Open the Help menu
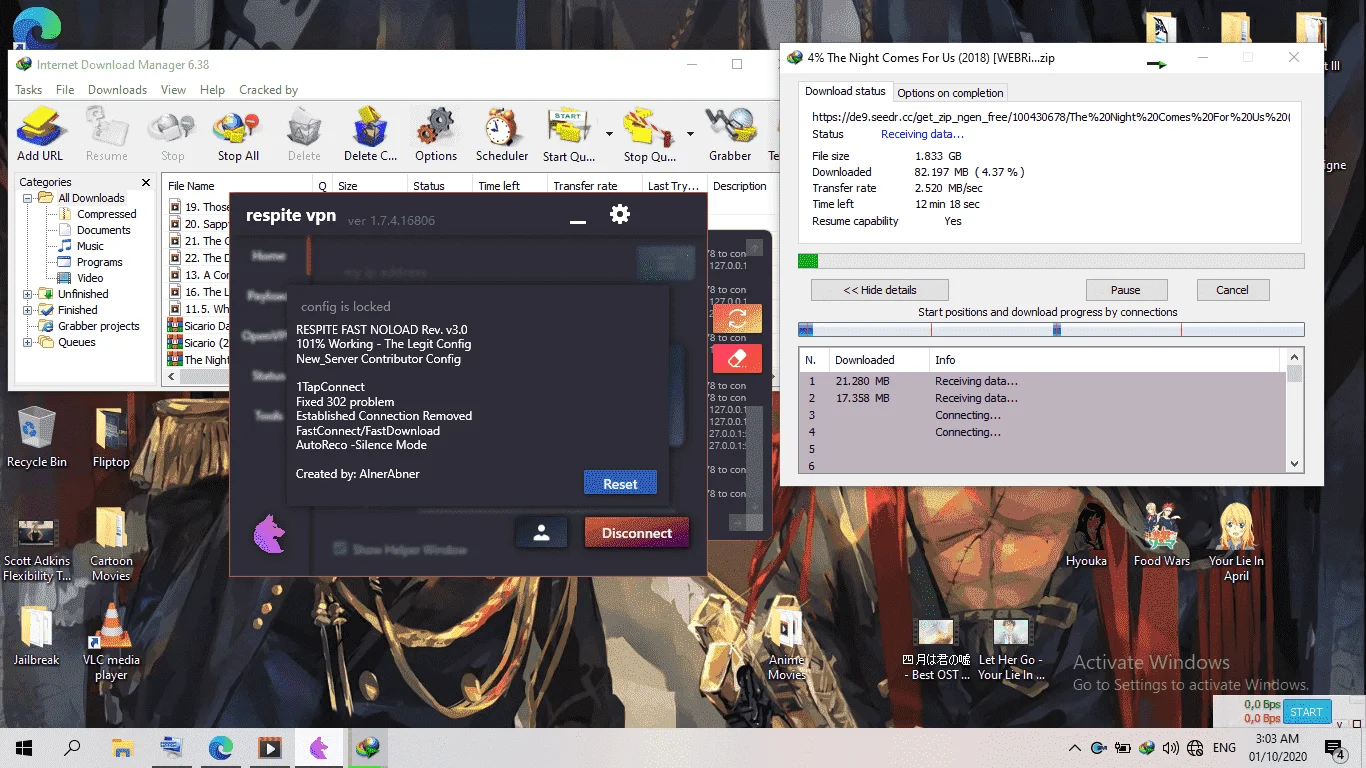Viewport: 1366px width, 768px height. point(212,90)
